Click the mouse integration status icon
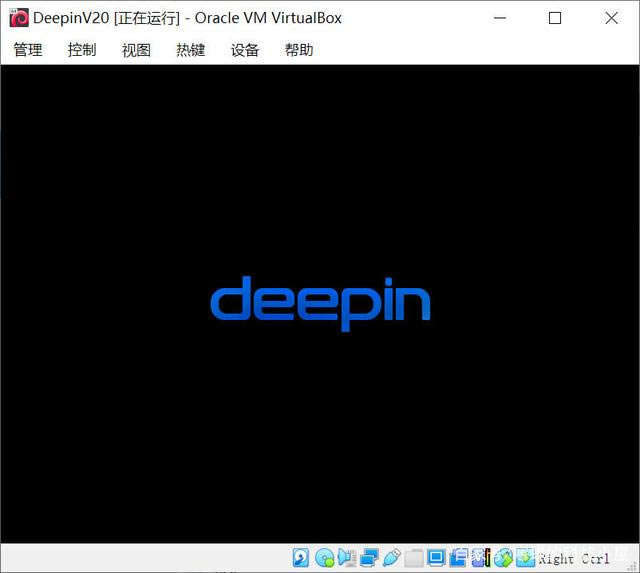Image resolution: width=640 pixels, height=573 pixels. point(503,558)
